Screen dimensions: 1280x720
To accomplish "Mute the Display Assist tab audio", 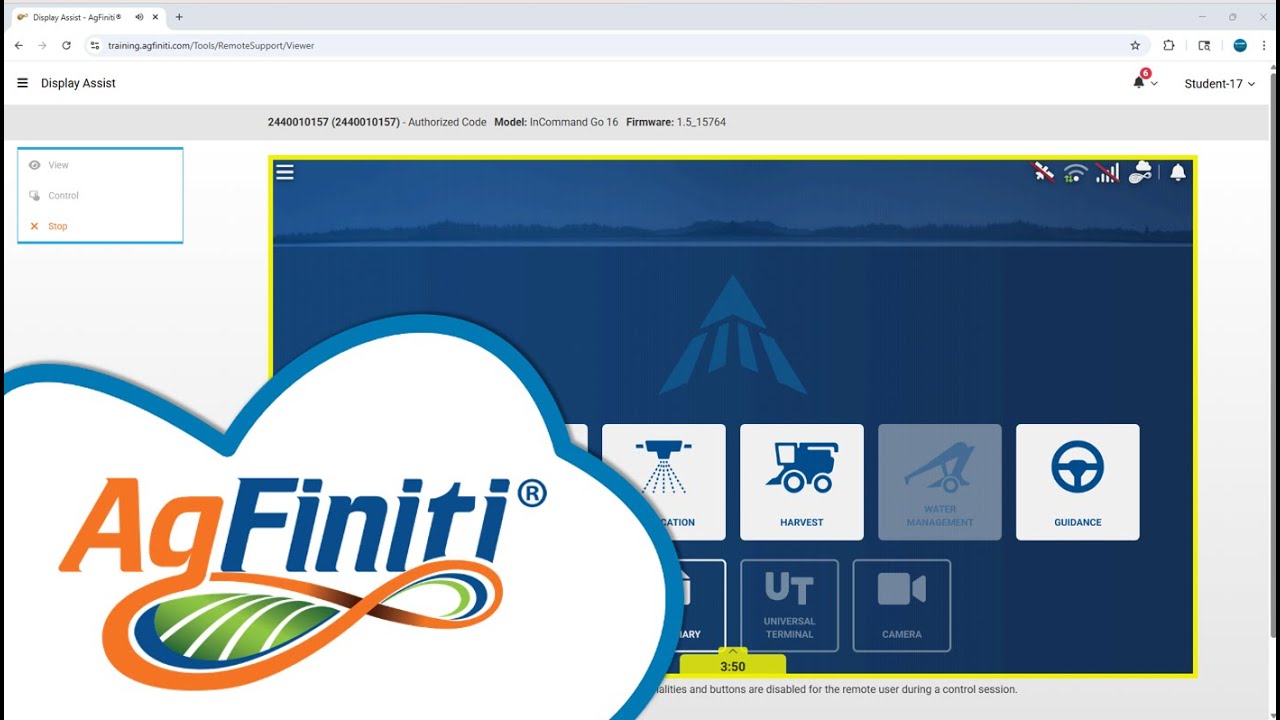I will [139, 17].
